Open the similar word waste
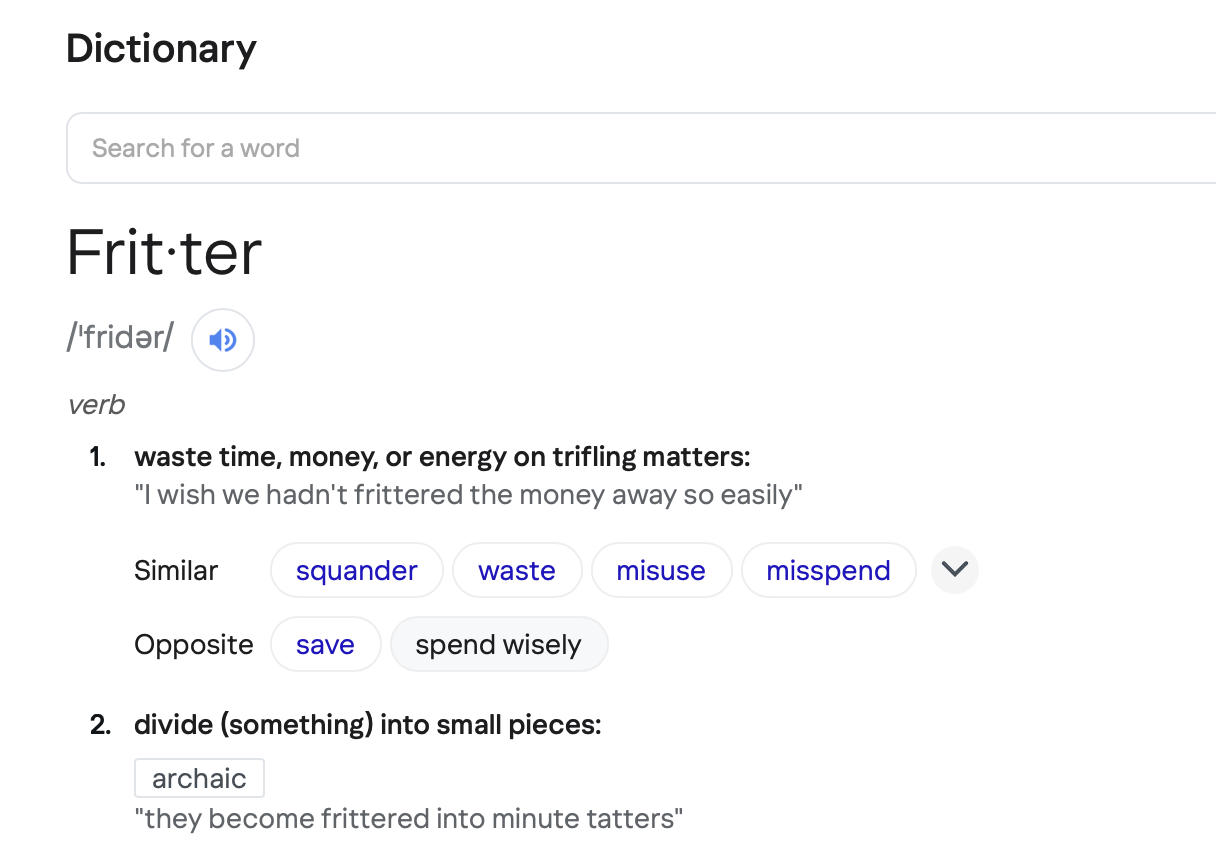 point(517,570)
